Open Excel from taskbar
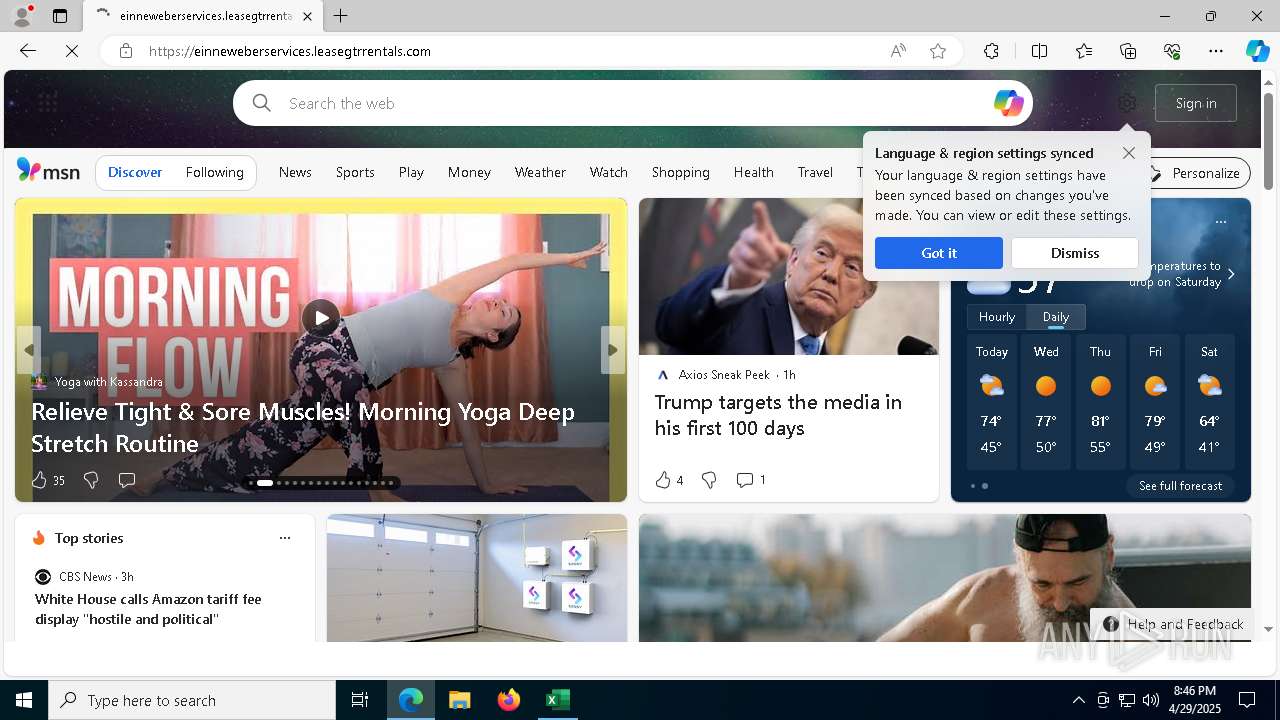The height and width of the screenshot is (720, 1280). point(557,700)
